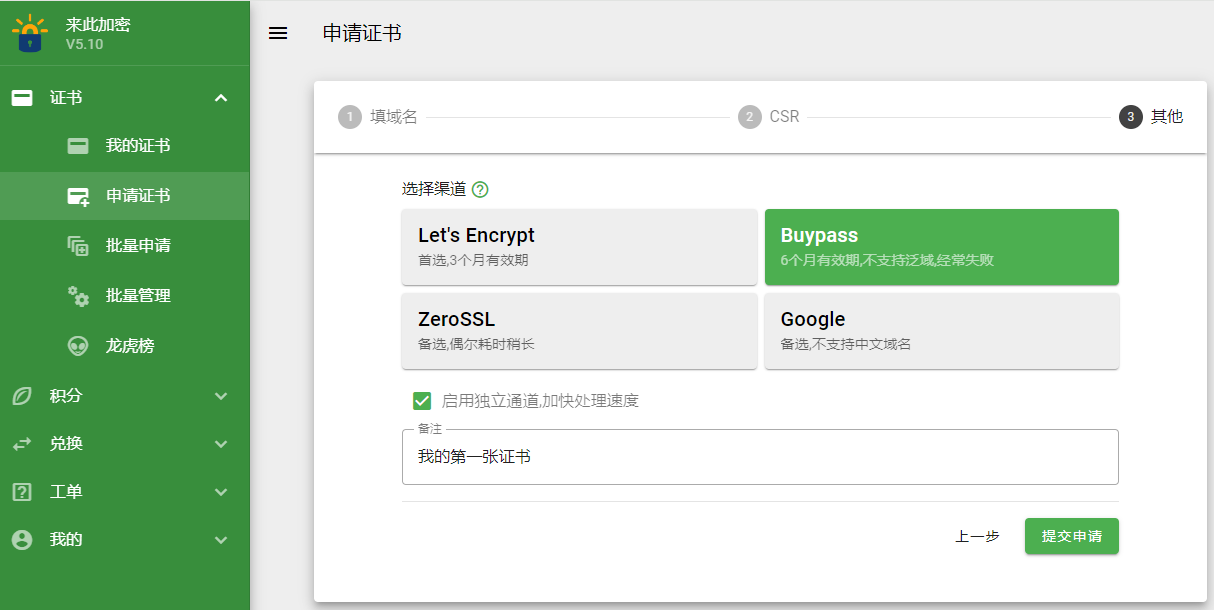Go to step 2 CSR
The width and height of the screenshot is (1214, 610).
click(x=770, y=117)
